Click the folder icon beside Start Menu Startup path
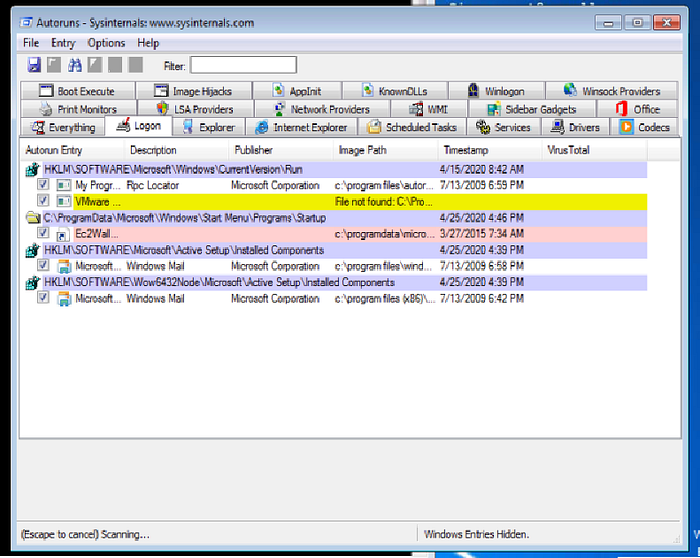 tap(33, 218)
